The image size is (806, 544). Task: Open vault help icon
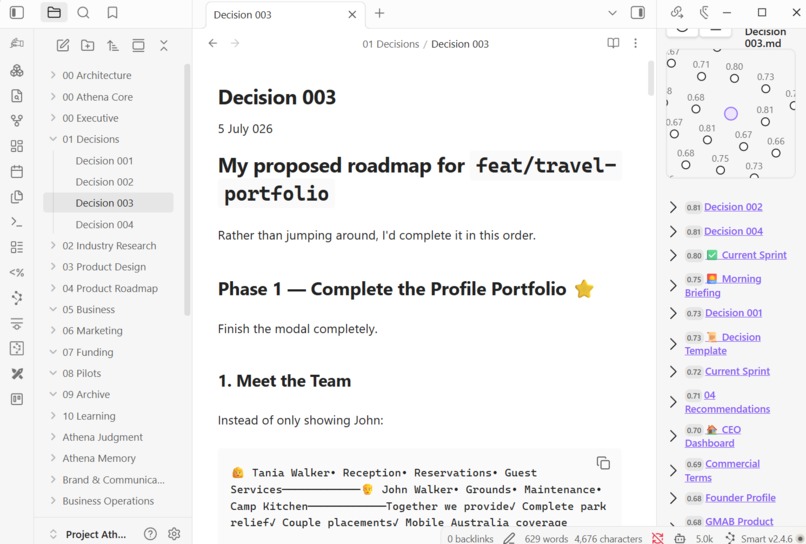pos(150,534)
